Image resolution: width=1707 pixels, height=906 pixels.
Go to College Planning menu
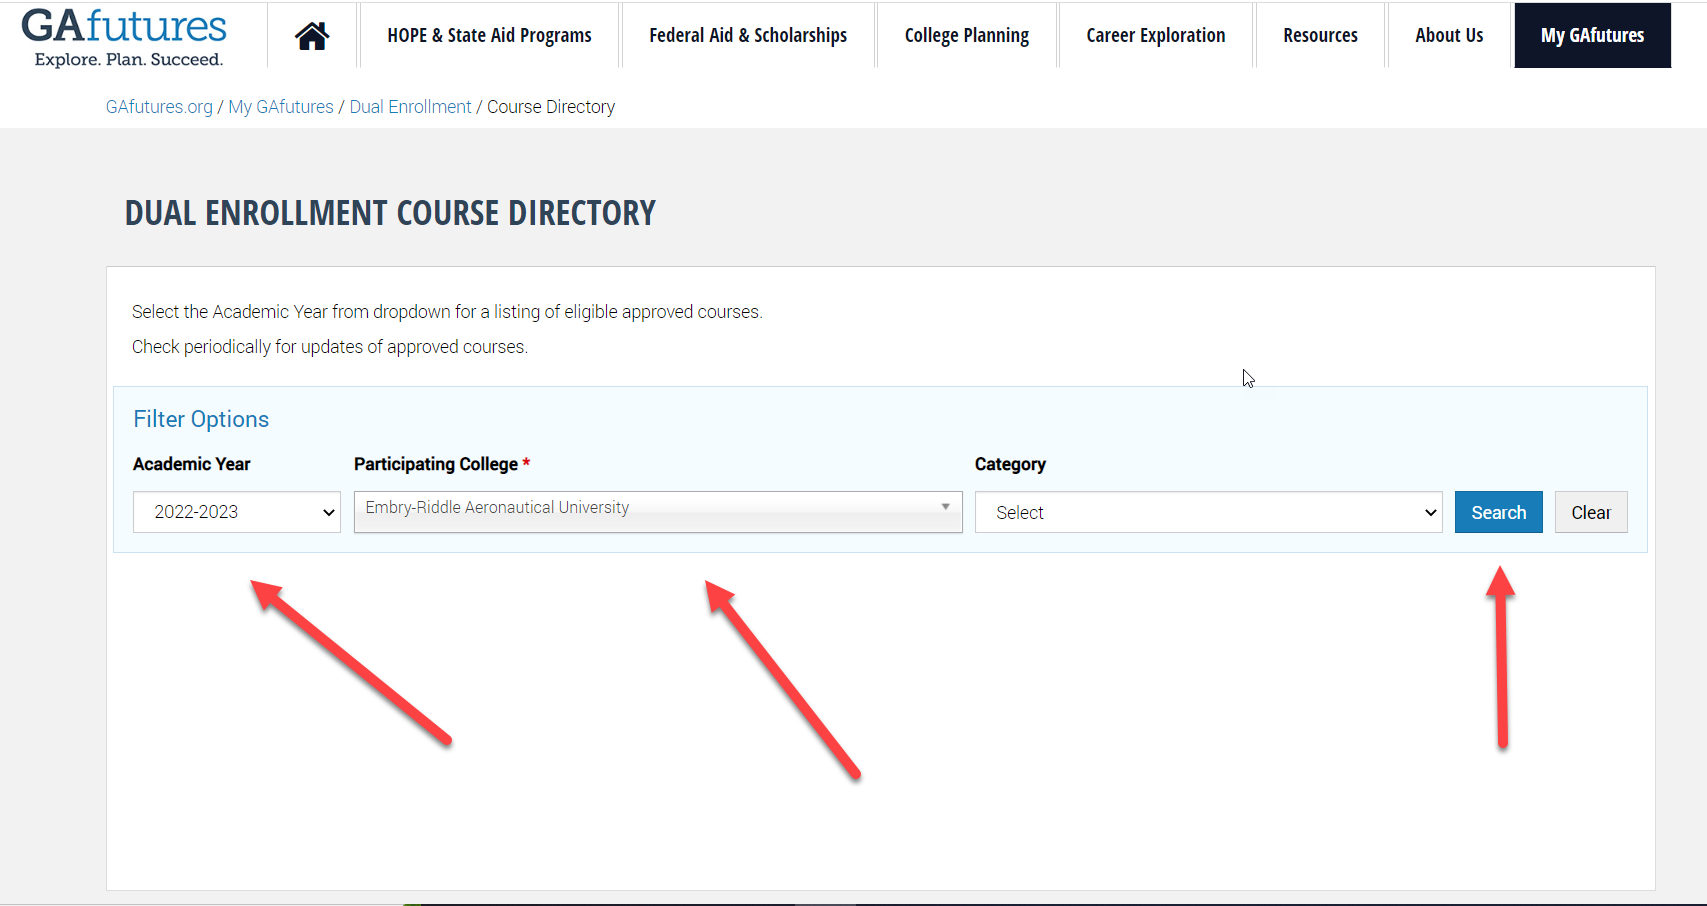(966, 36)
